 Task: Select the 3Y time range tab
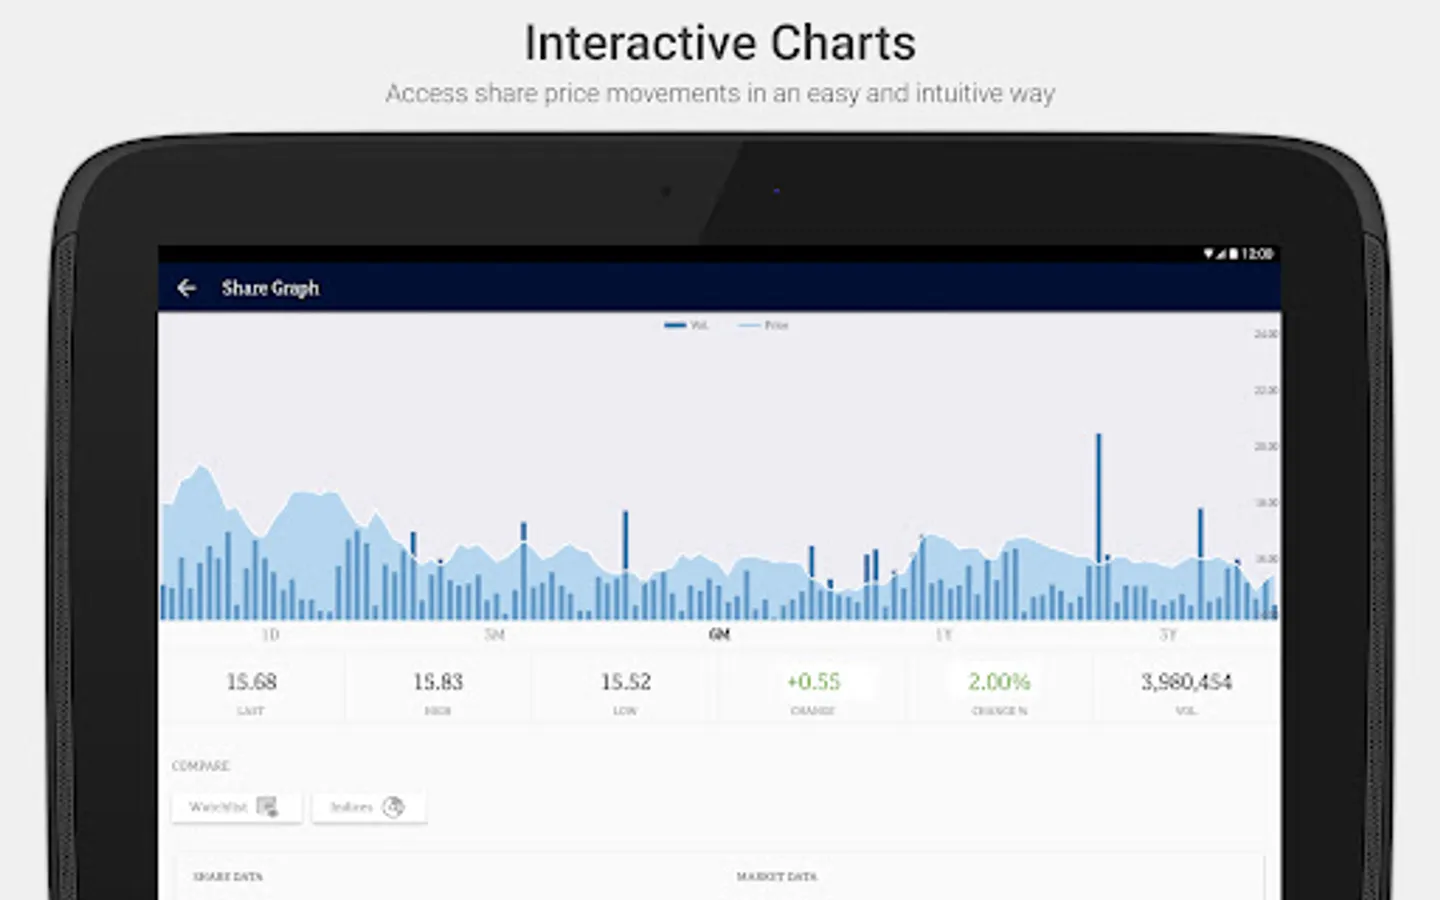point(1167,635)
